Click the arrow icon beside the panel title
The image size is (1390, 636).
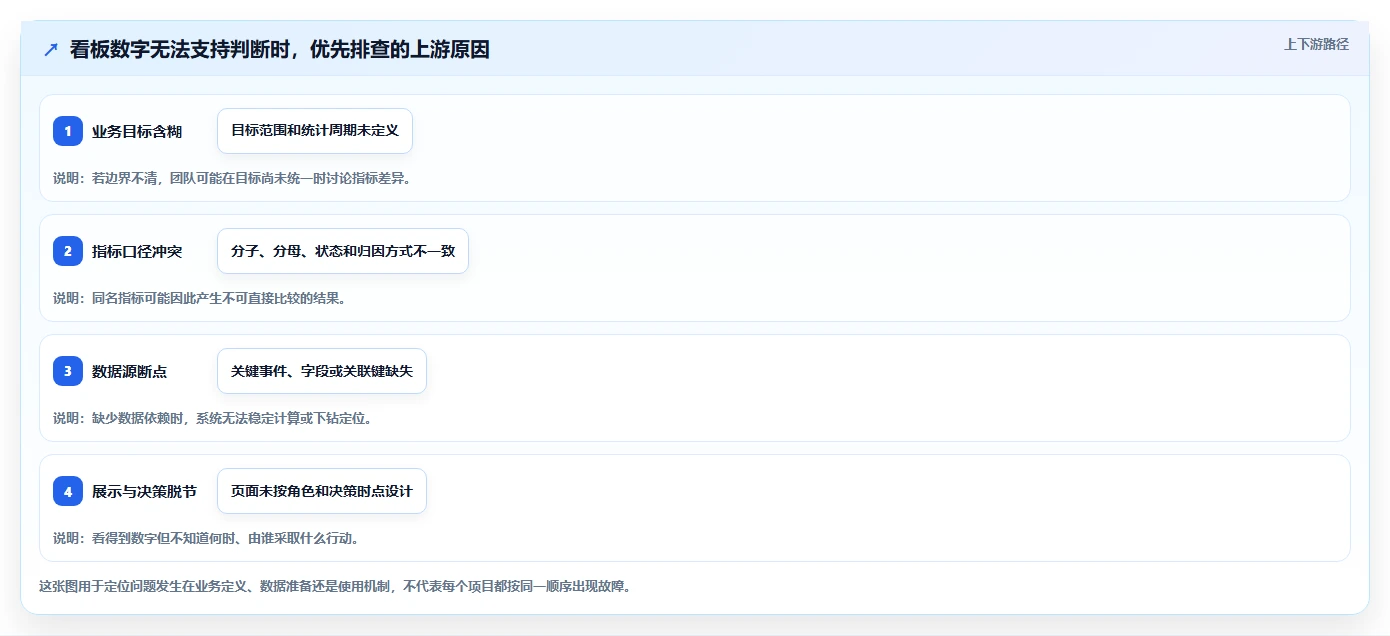[51, 49]
